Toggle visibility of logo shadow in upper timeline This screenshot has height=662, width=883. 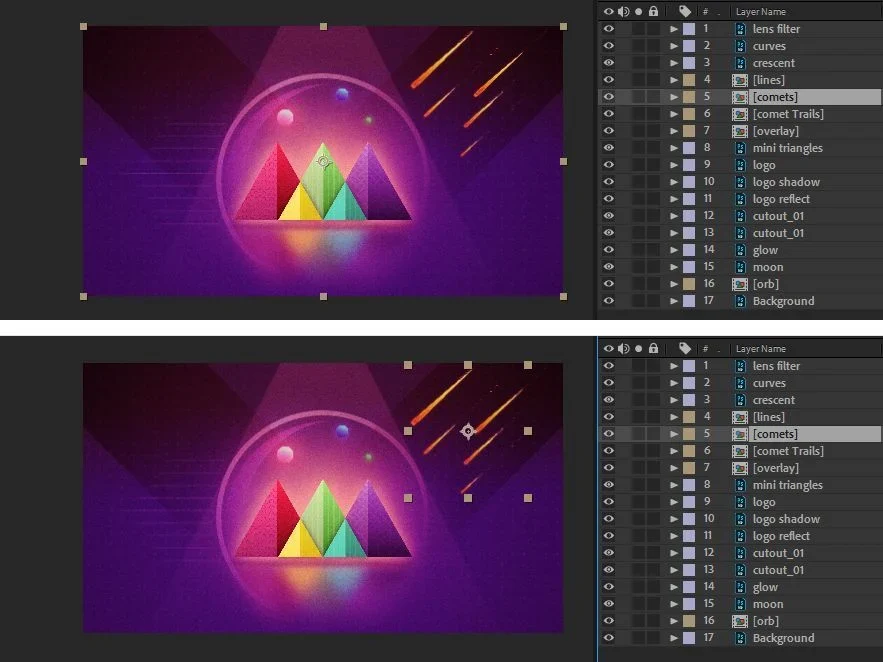609,182
